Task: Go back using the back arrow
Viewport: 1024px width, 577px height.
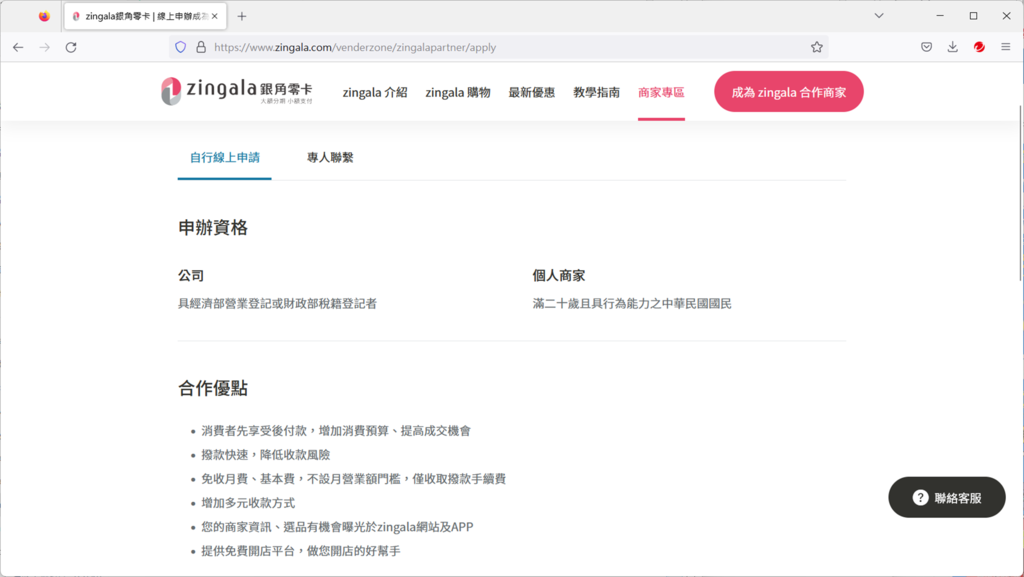Action: [18, 47]
